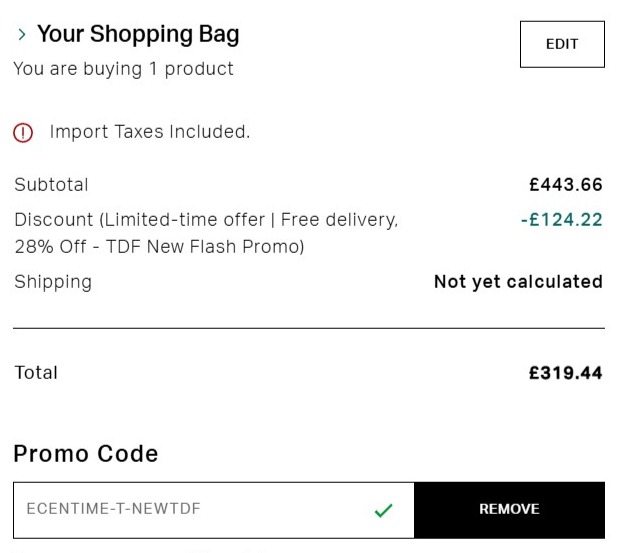The image size is (623, 553).
Task: Click the Your Shopping Bag heading
Action: click(x=138, y=35)
